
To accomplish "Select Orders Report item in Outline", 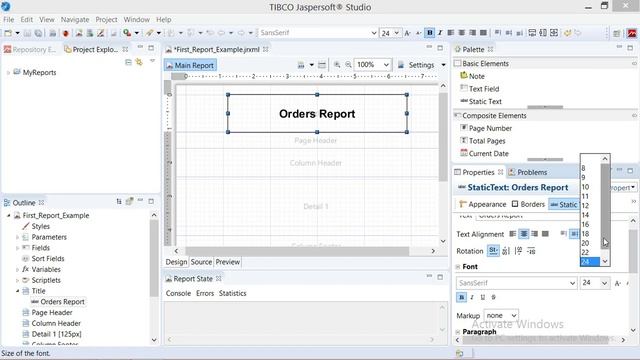I will tap(62, 302).
